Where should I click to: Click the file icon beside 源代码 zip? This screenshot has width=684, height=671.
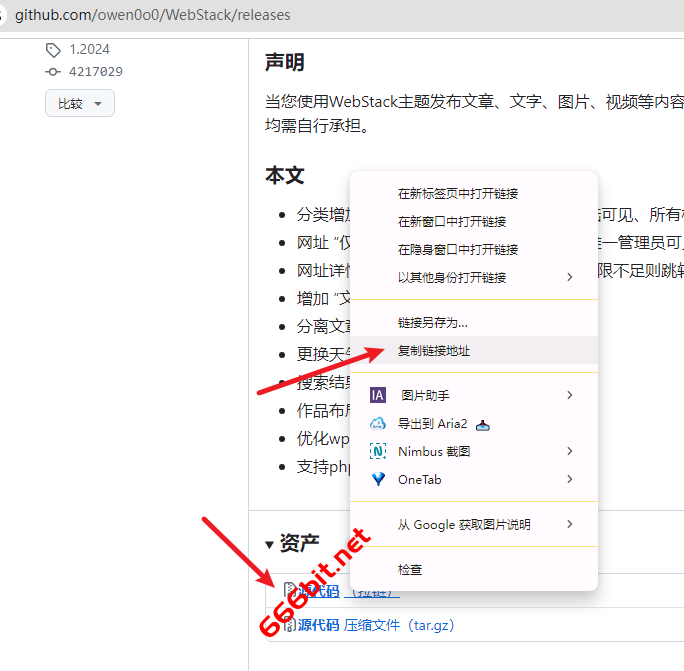pyautogui.click(x=289, y=591)
